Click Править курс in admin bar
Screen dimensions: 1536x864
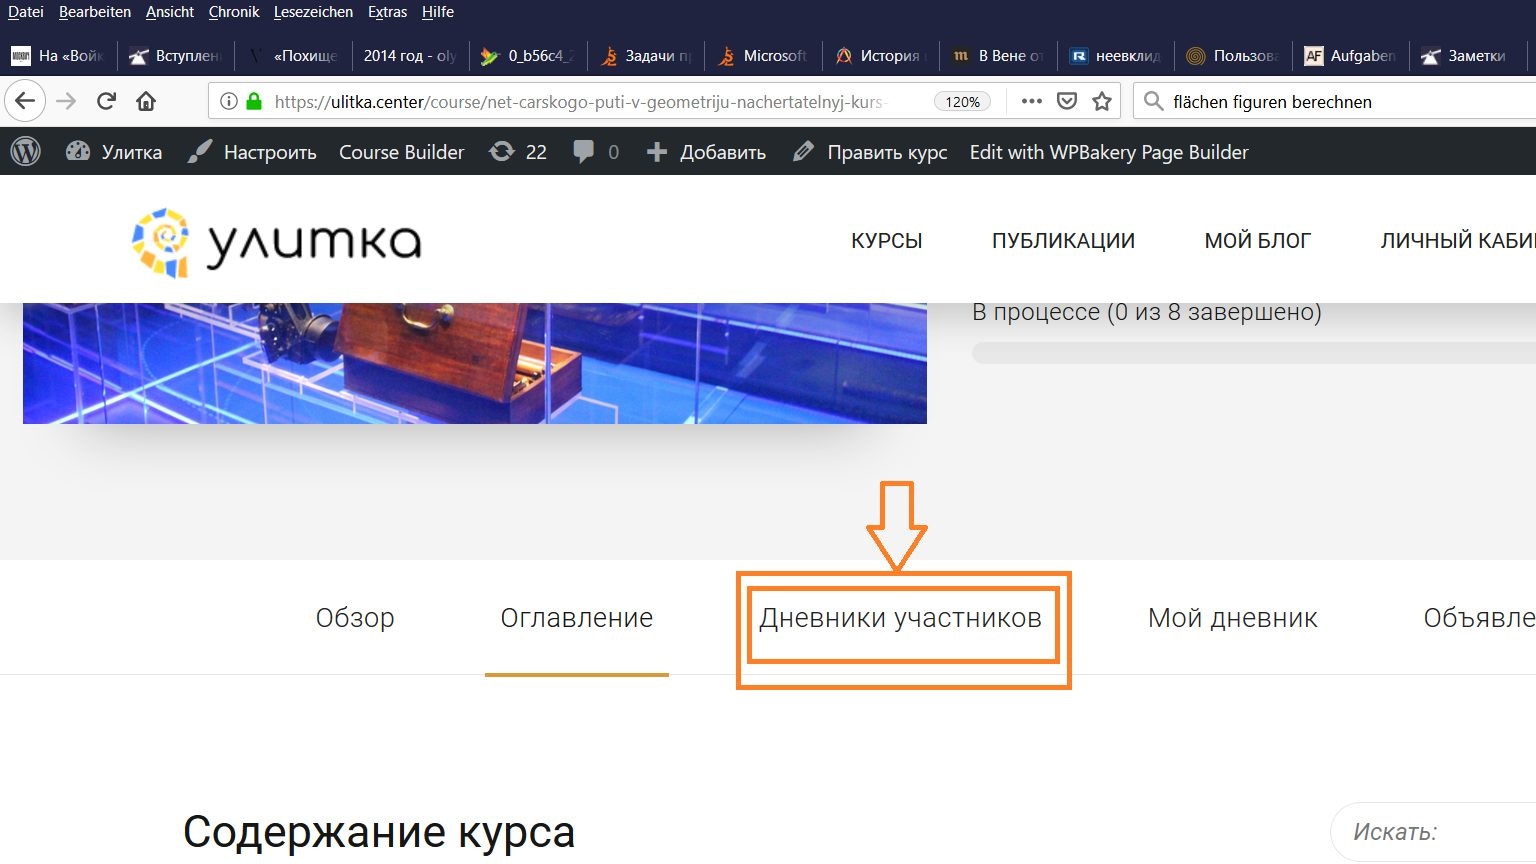click(870, 152)
